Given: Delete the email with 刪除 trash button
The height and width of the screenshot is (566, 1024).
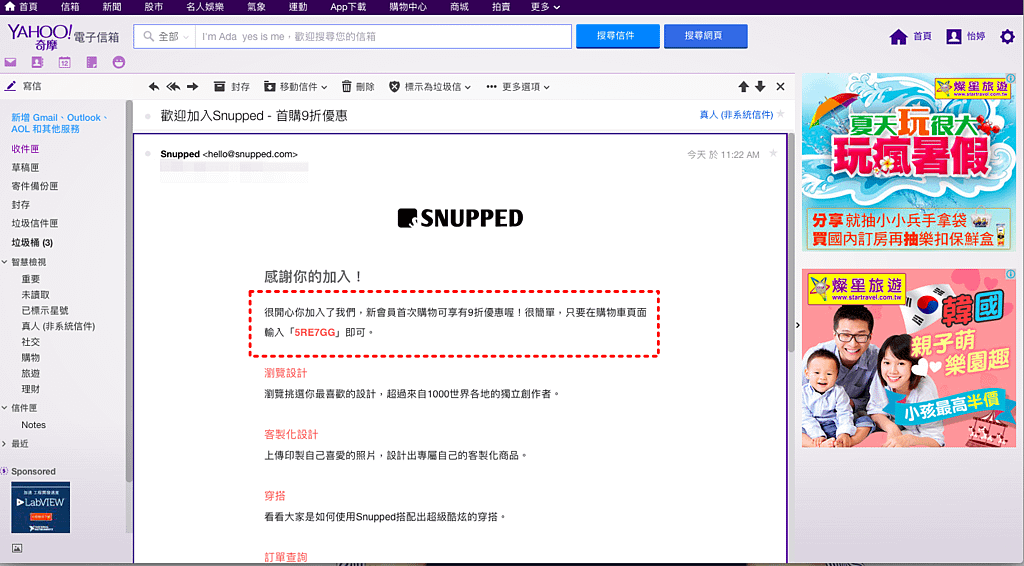Looking at the screenshot, I should 358,87.
